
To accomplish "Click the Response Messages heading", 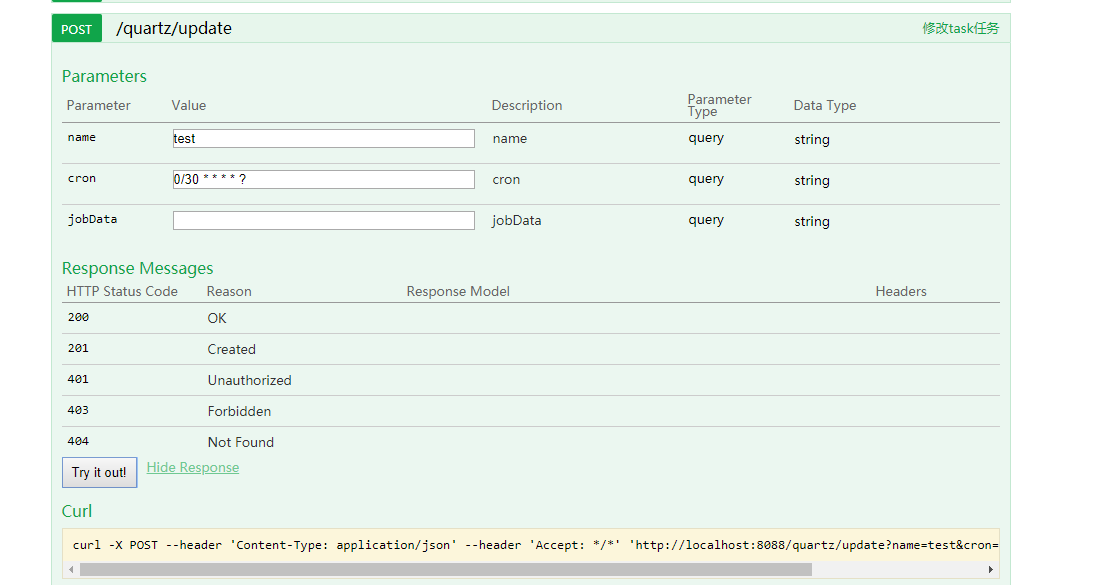I will coord(138,268).
